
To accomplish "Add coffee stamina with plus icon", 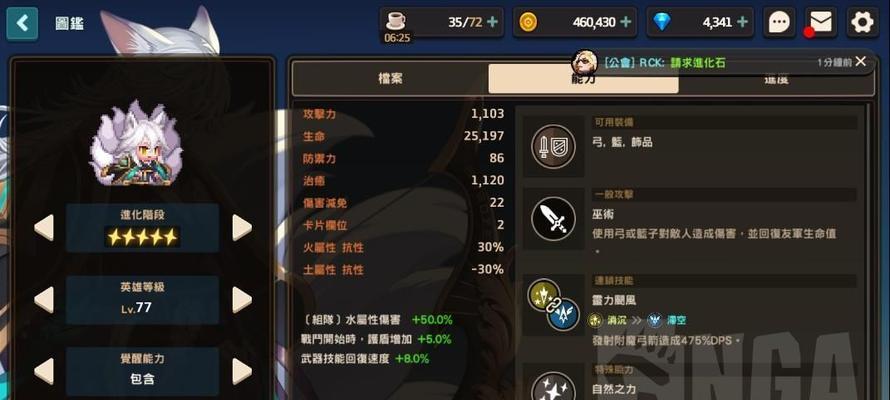I will 492,22.
